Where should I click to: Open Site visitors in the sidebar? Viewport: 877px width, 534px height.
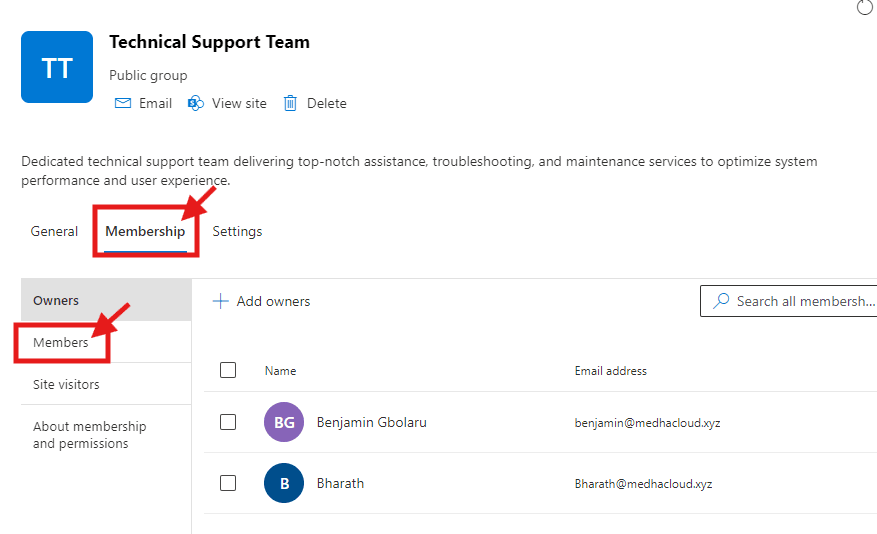[66, 384]
